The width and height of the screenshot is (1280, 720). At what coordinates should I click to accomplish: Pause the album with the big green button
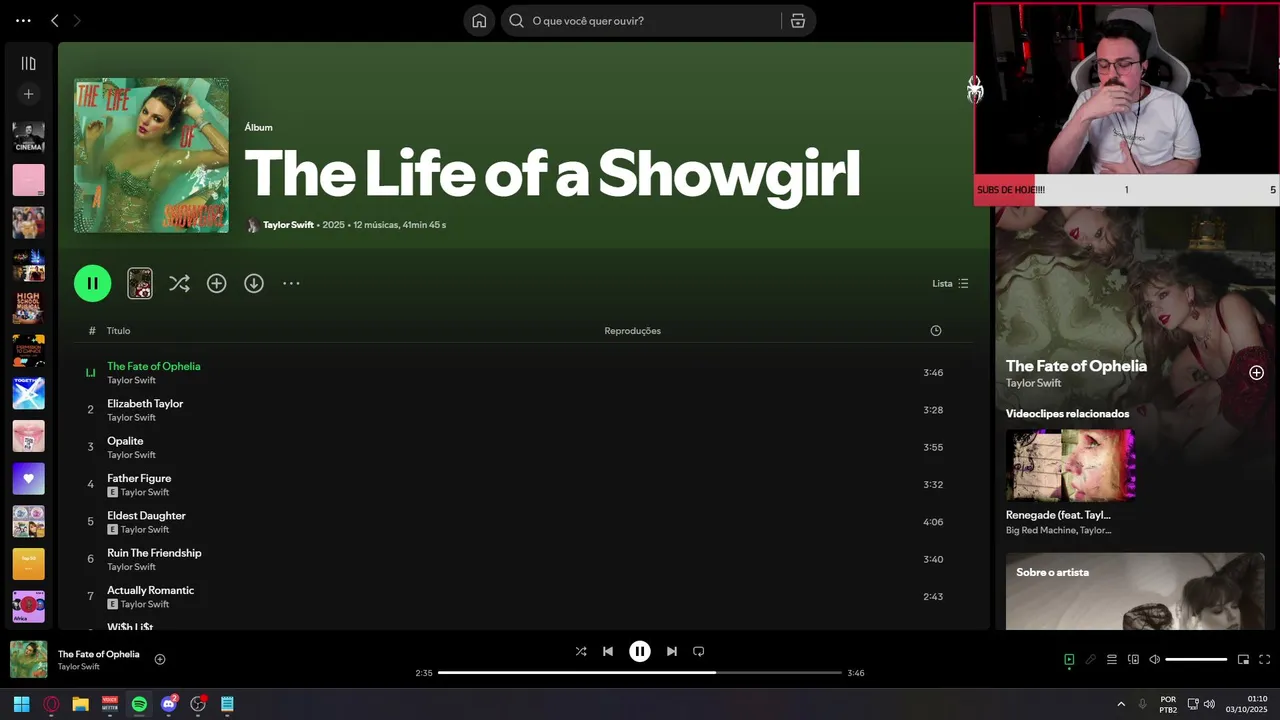pos(92,283)
